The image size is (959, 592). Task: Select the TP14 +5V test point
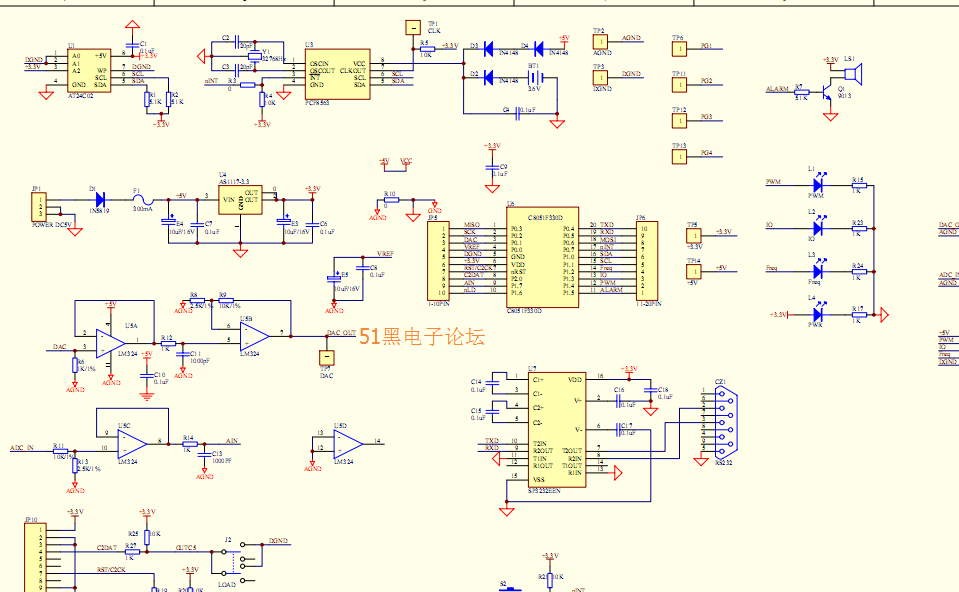[x=694, y=272]
